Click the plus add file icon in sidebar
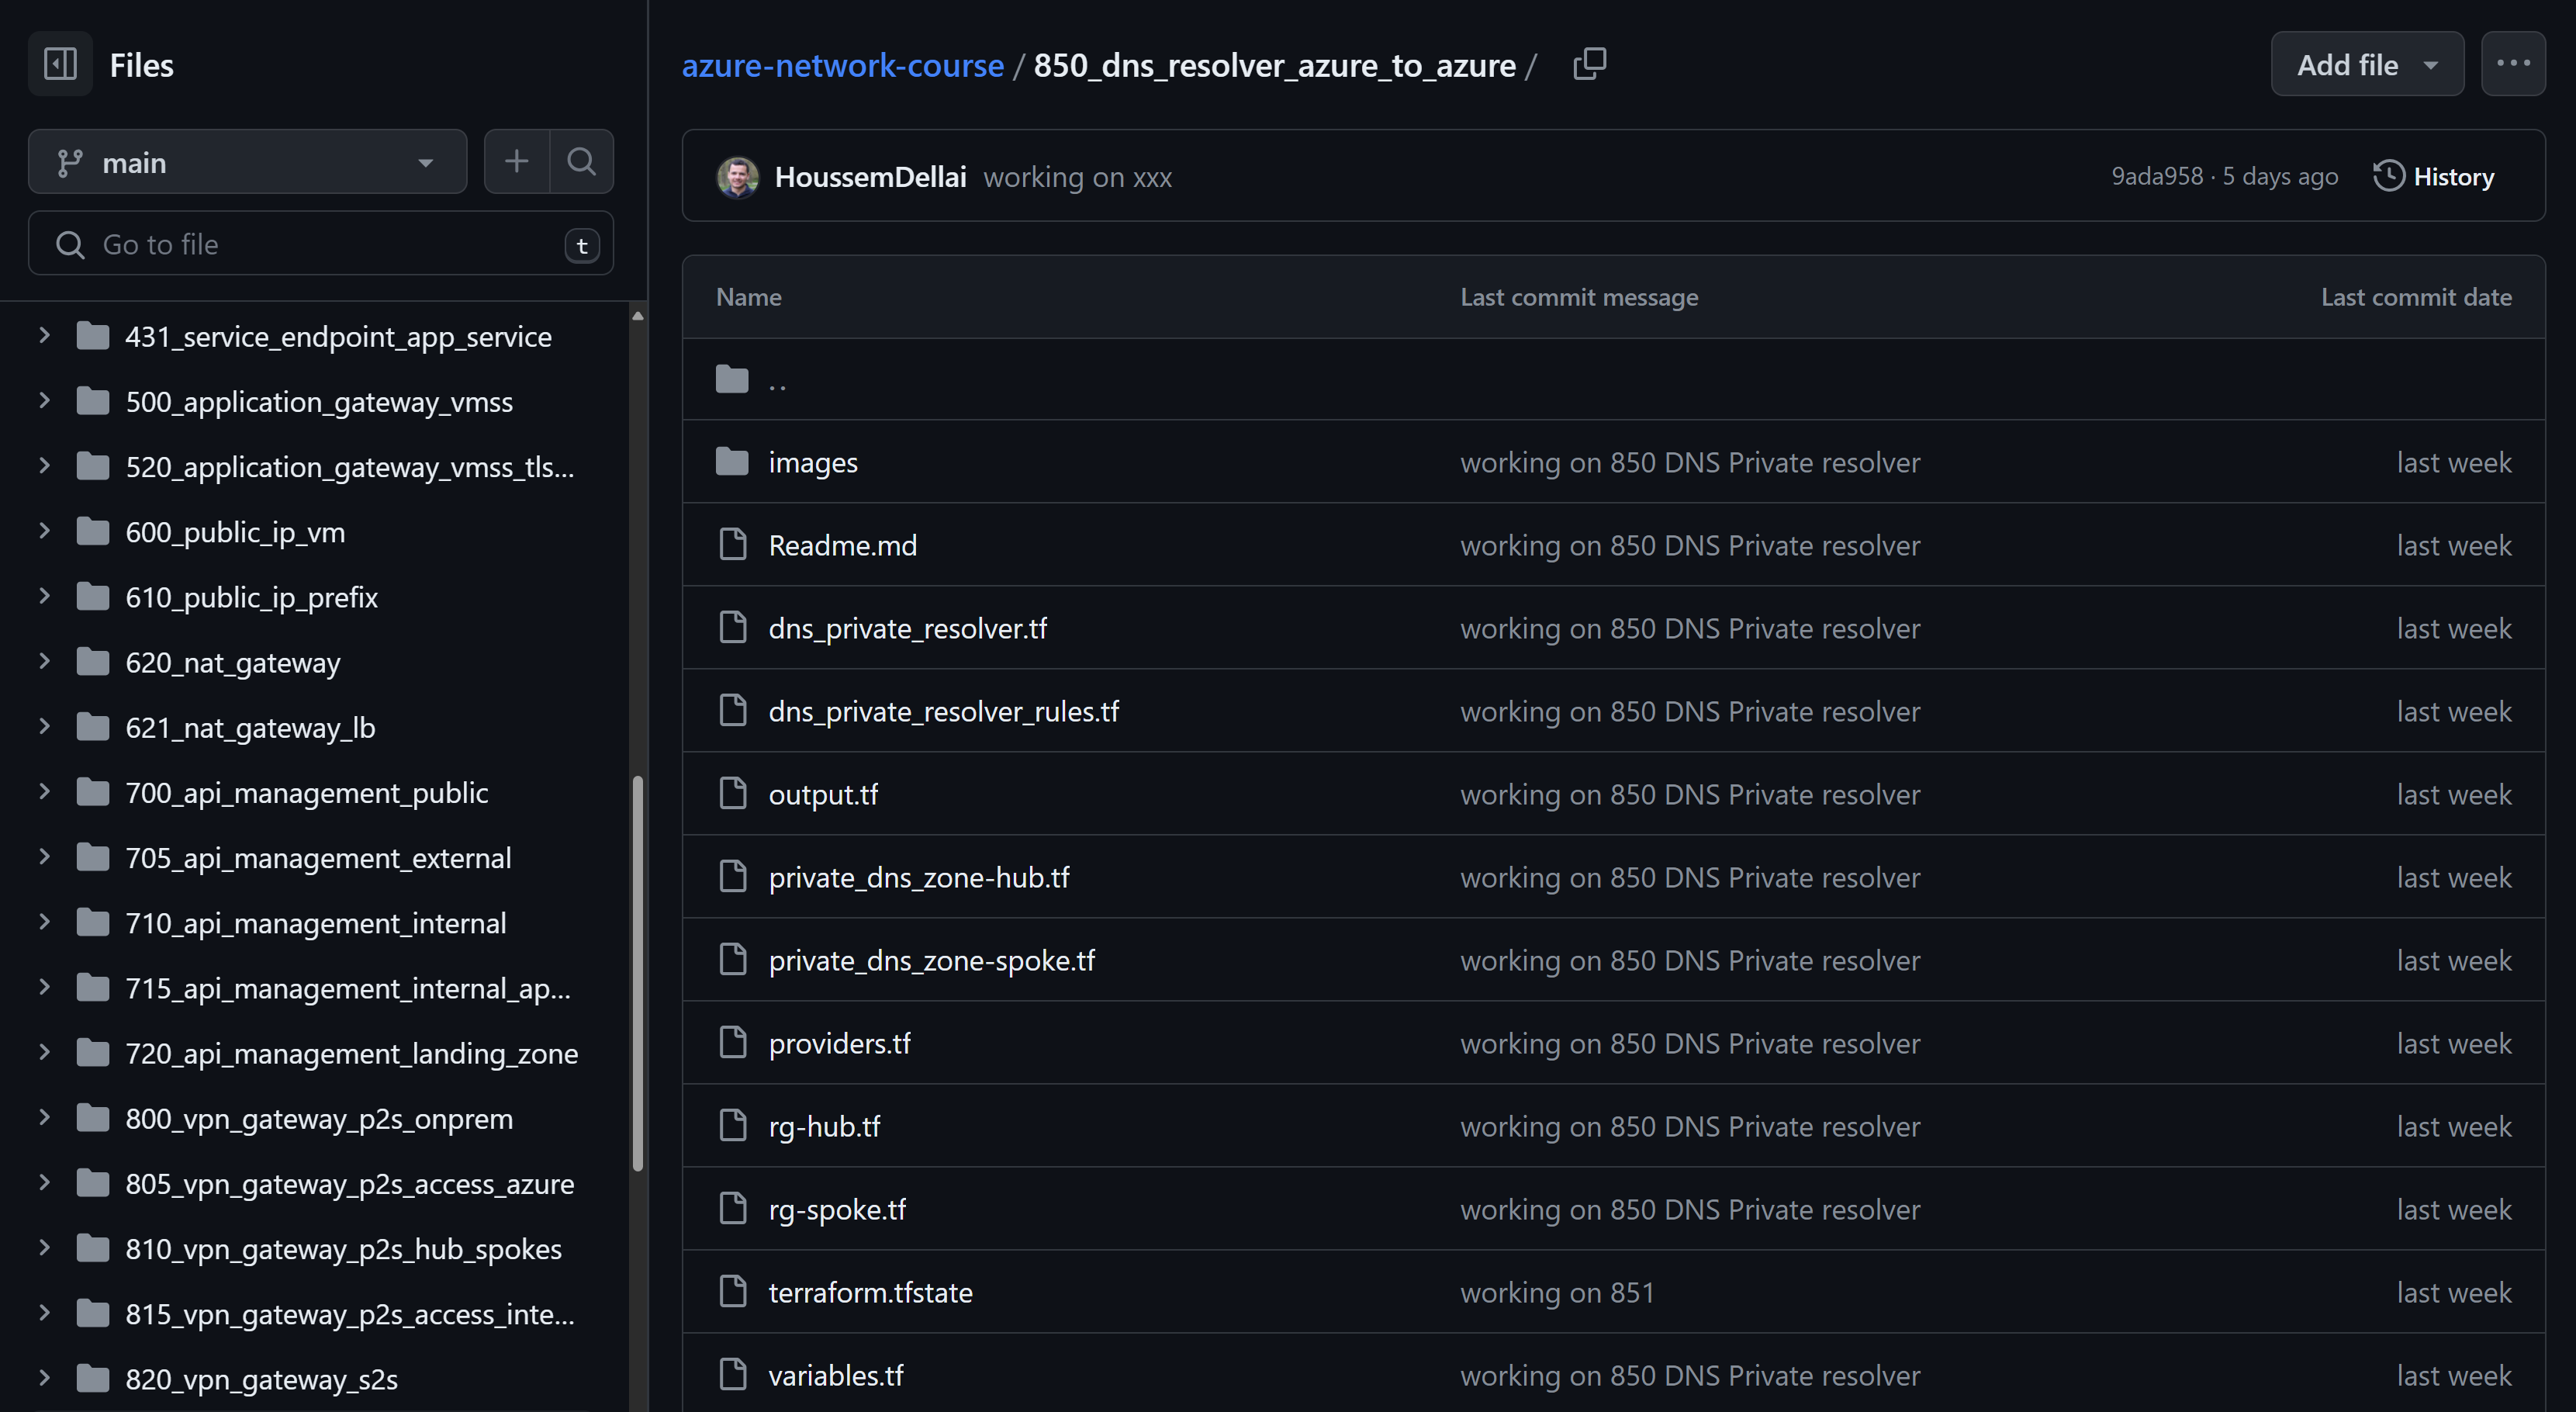The width and height of the screenshot is (2576, 1412). click(516, 162)
